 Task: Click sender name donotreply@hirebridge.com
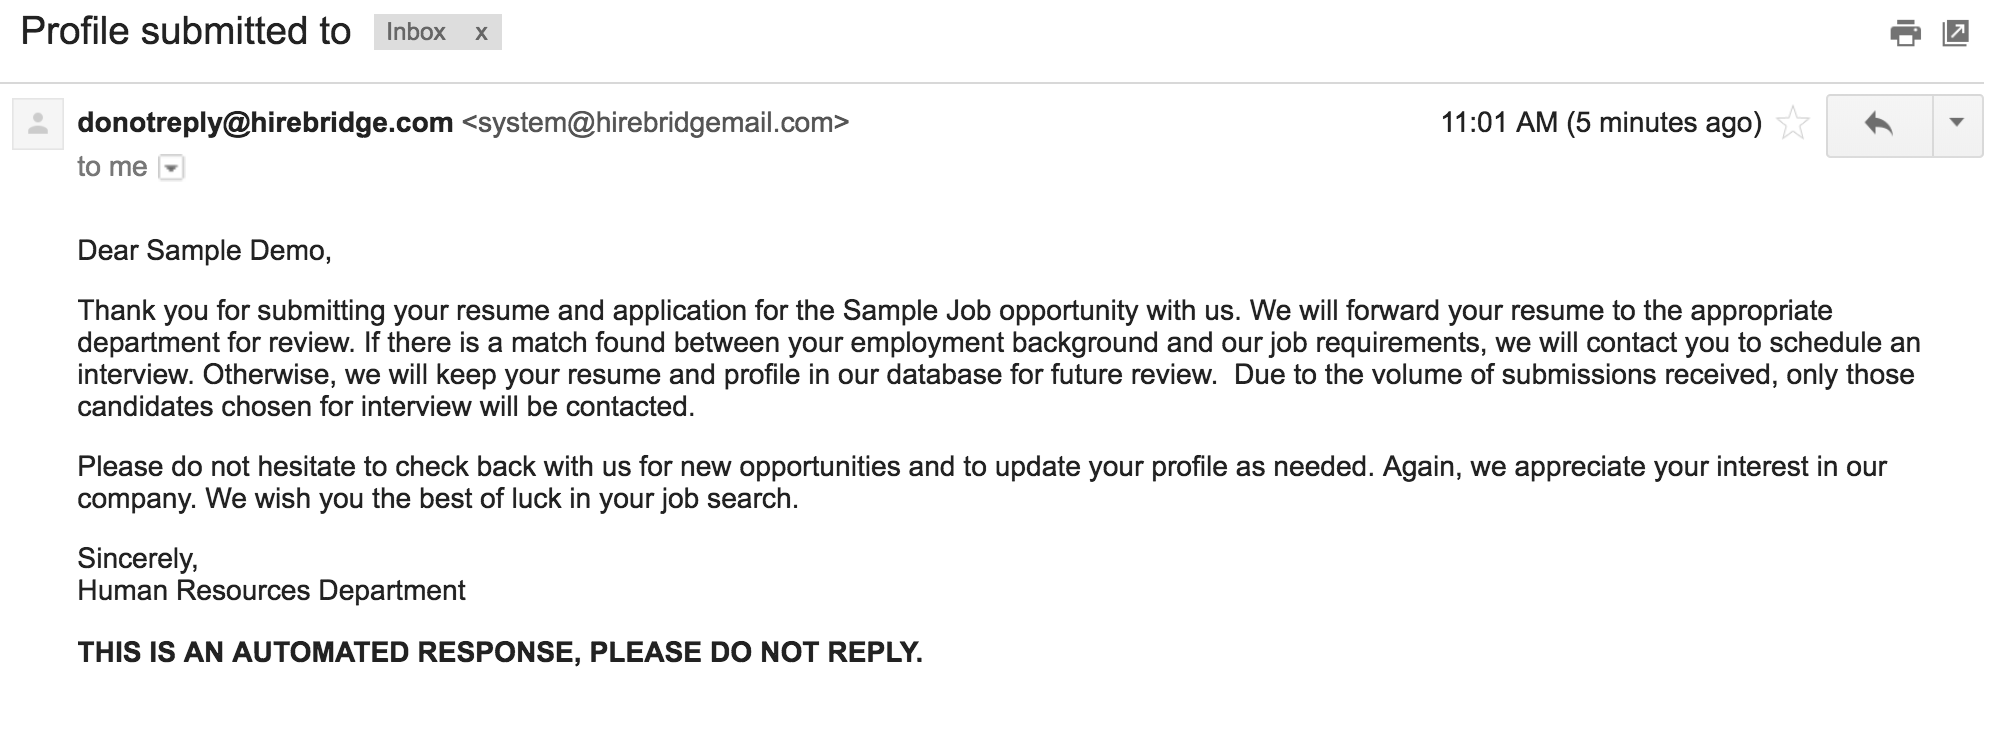[265, 123]
